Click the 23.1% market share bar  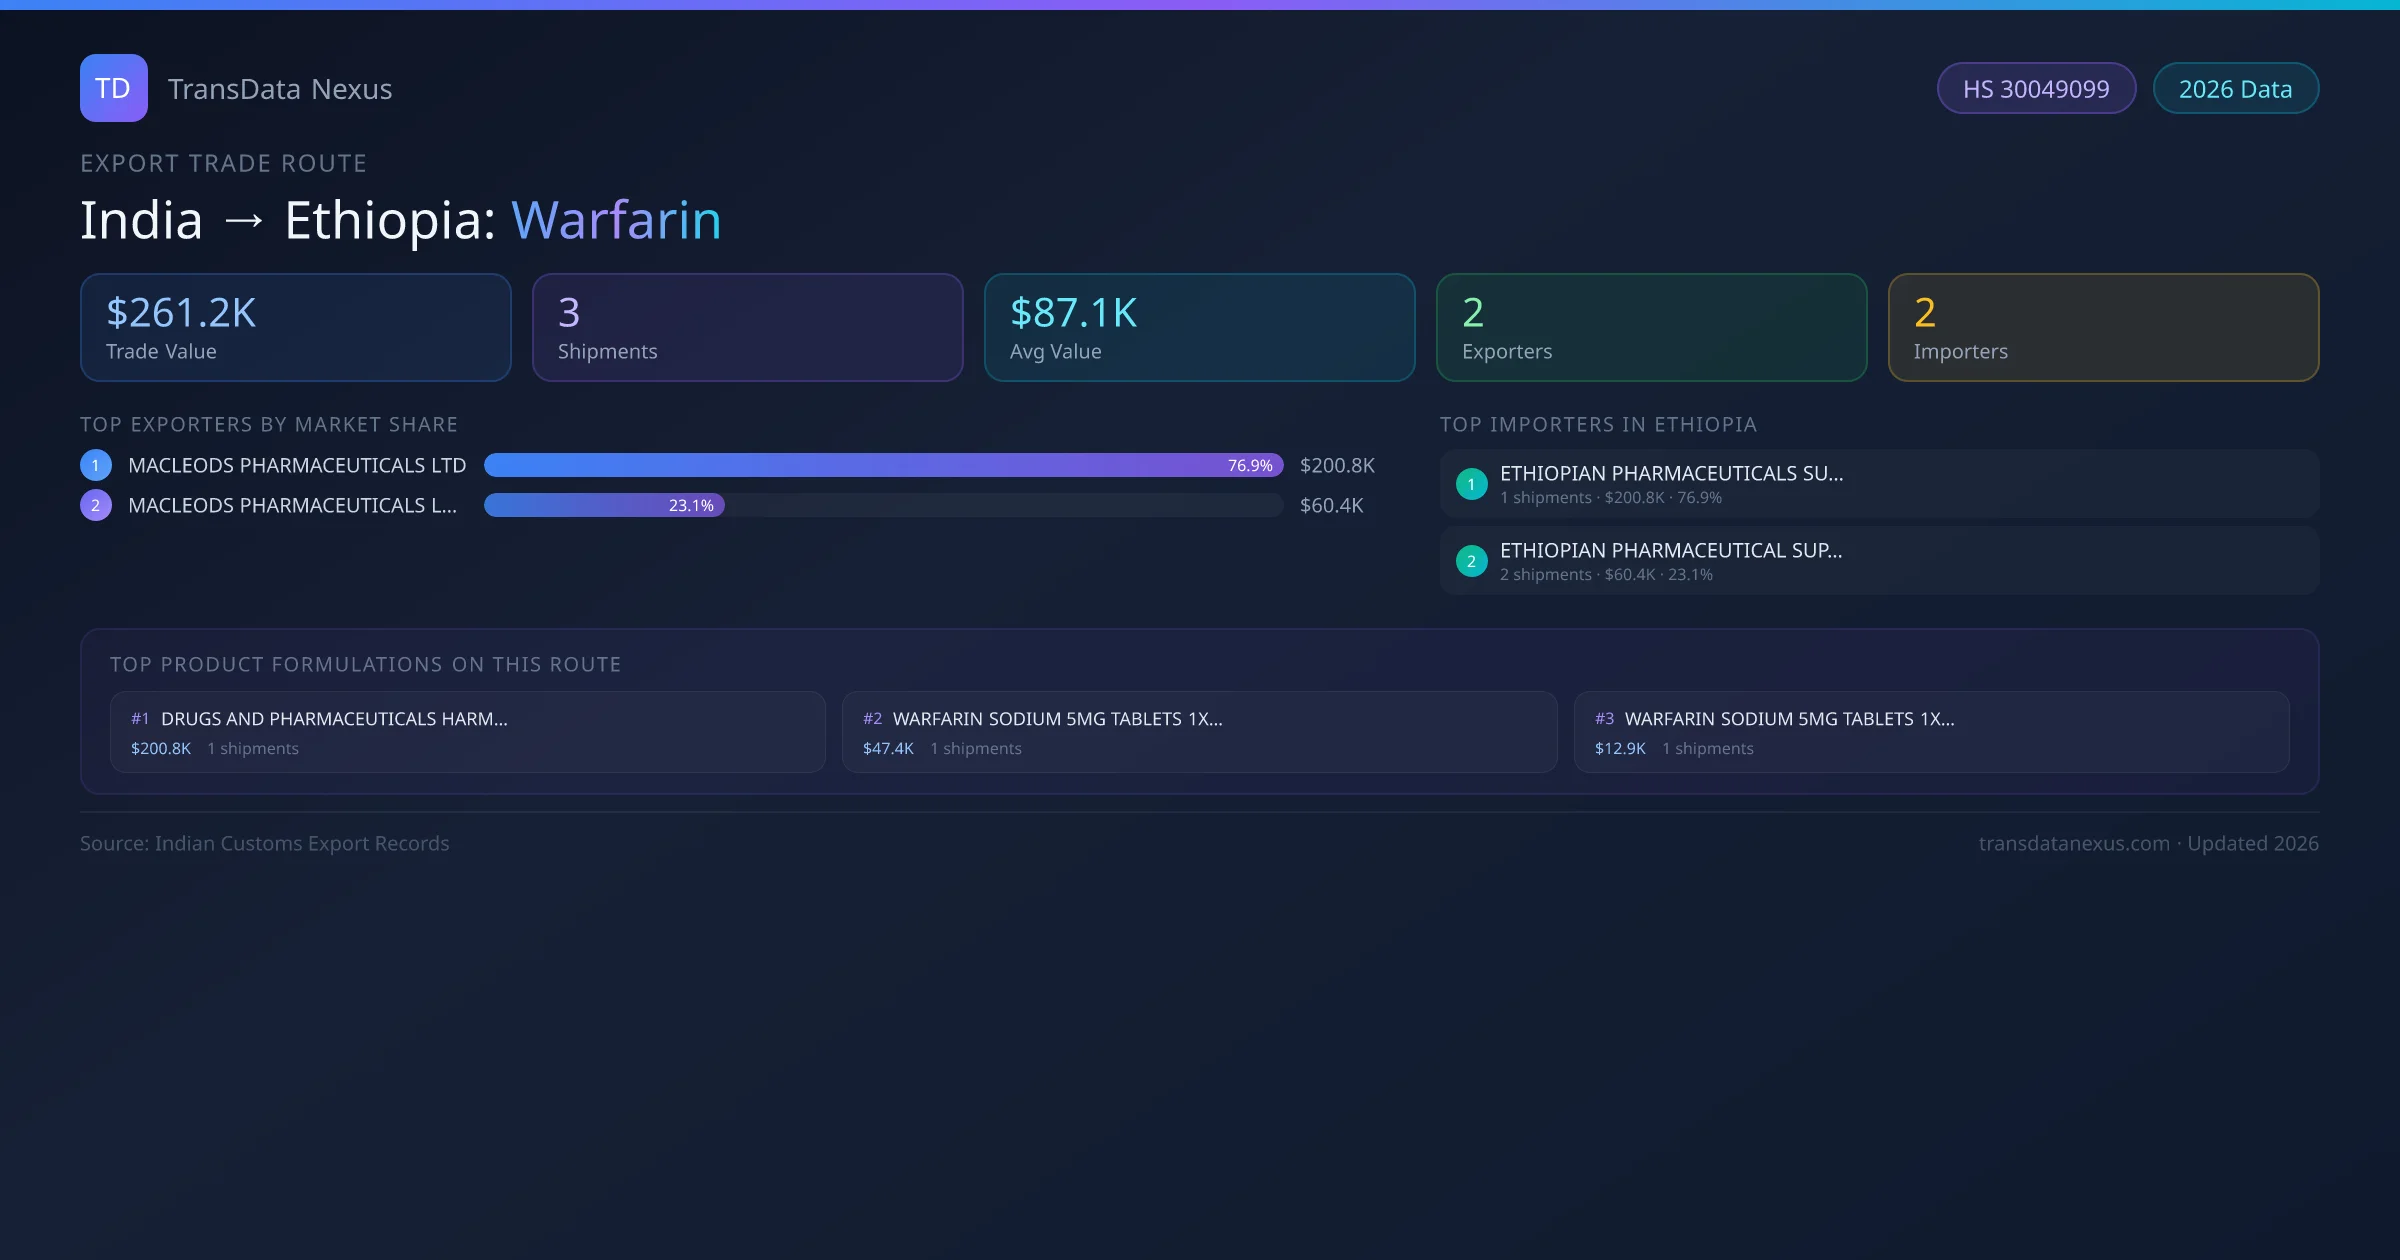pyautogui.click(x=604, y=505)
